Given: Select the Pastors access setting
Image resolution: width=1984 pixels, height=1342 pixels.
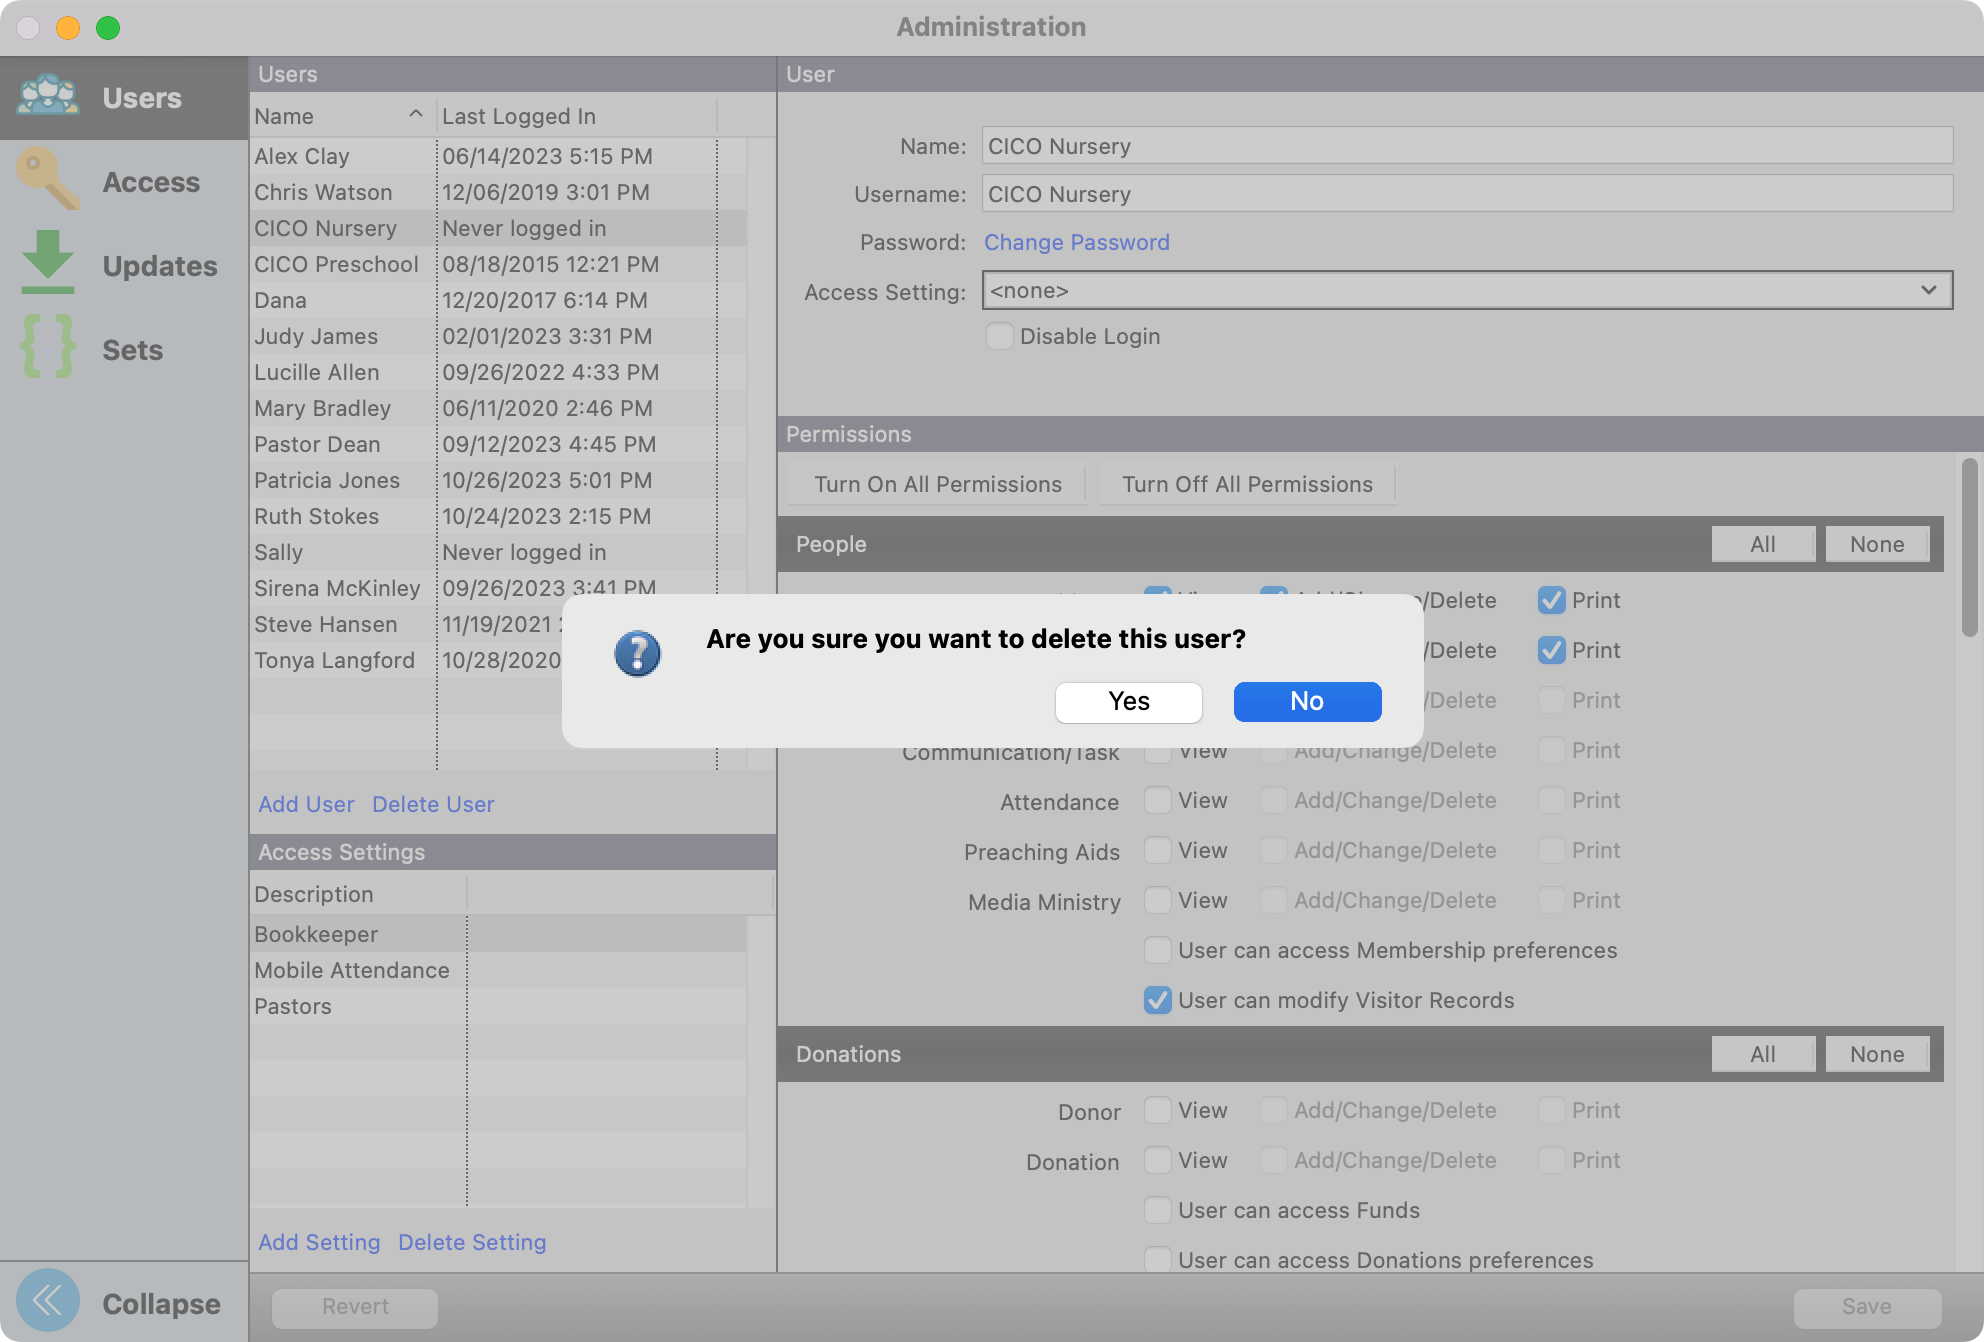Looking at the screenshot, I should pos(293,1006).
